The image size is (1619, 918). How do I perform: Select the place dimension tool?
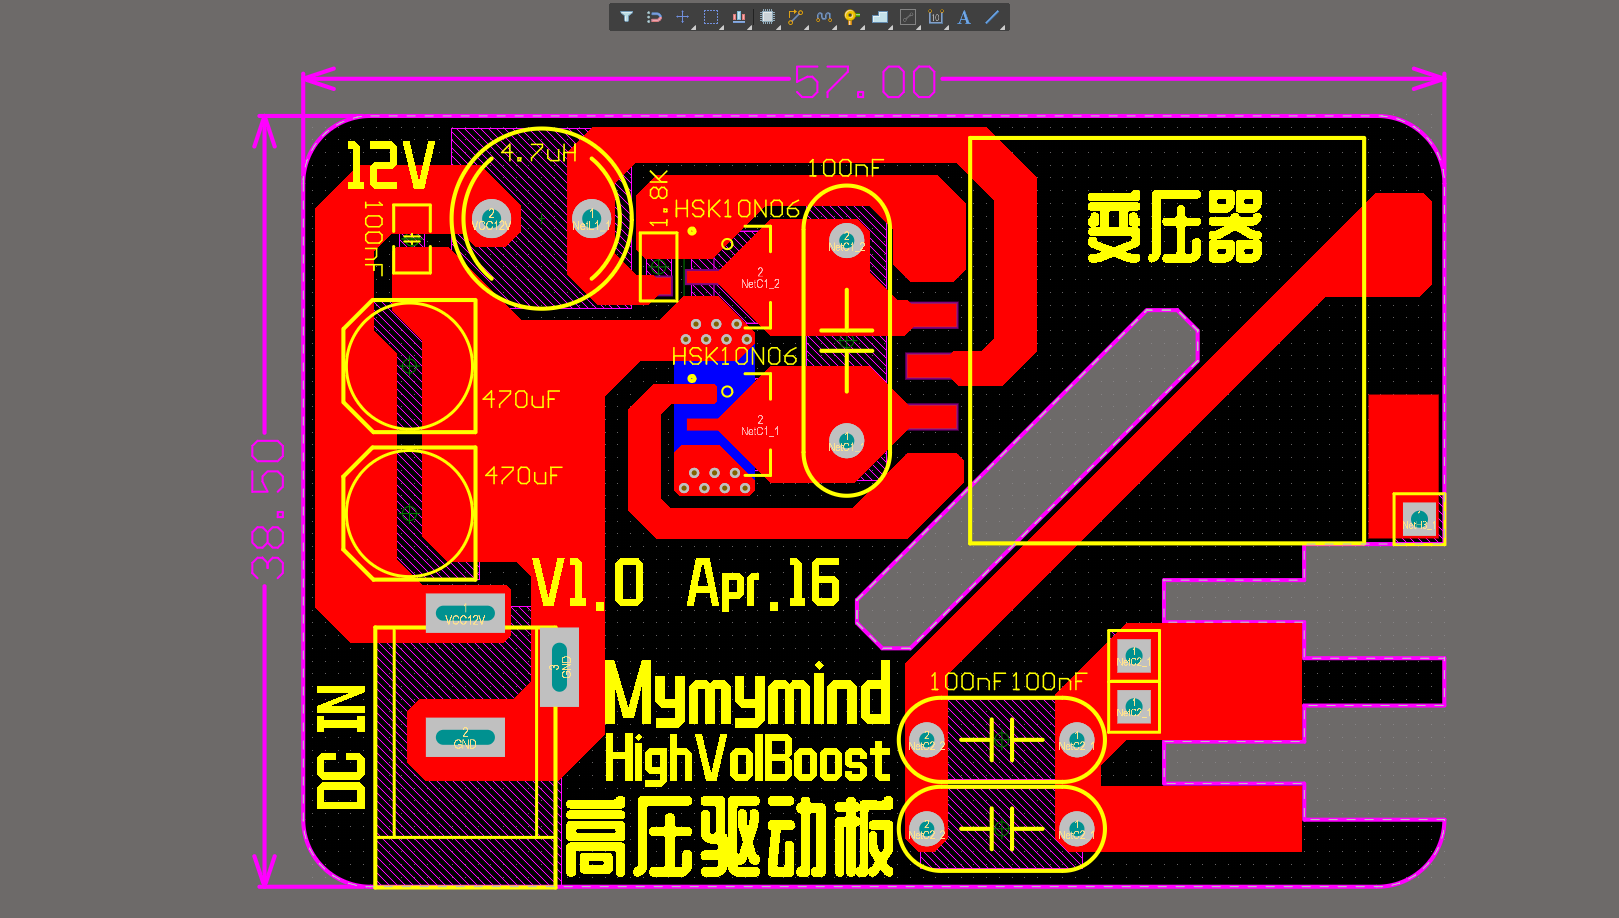[938, 17]
